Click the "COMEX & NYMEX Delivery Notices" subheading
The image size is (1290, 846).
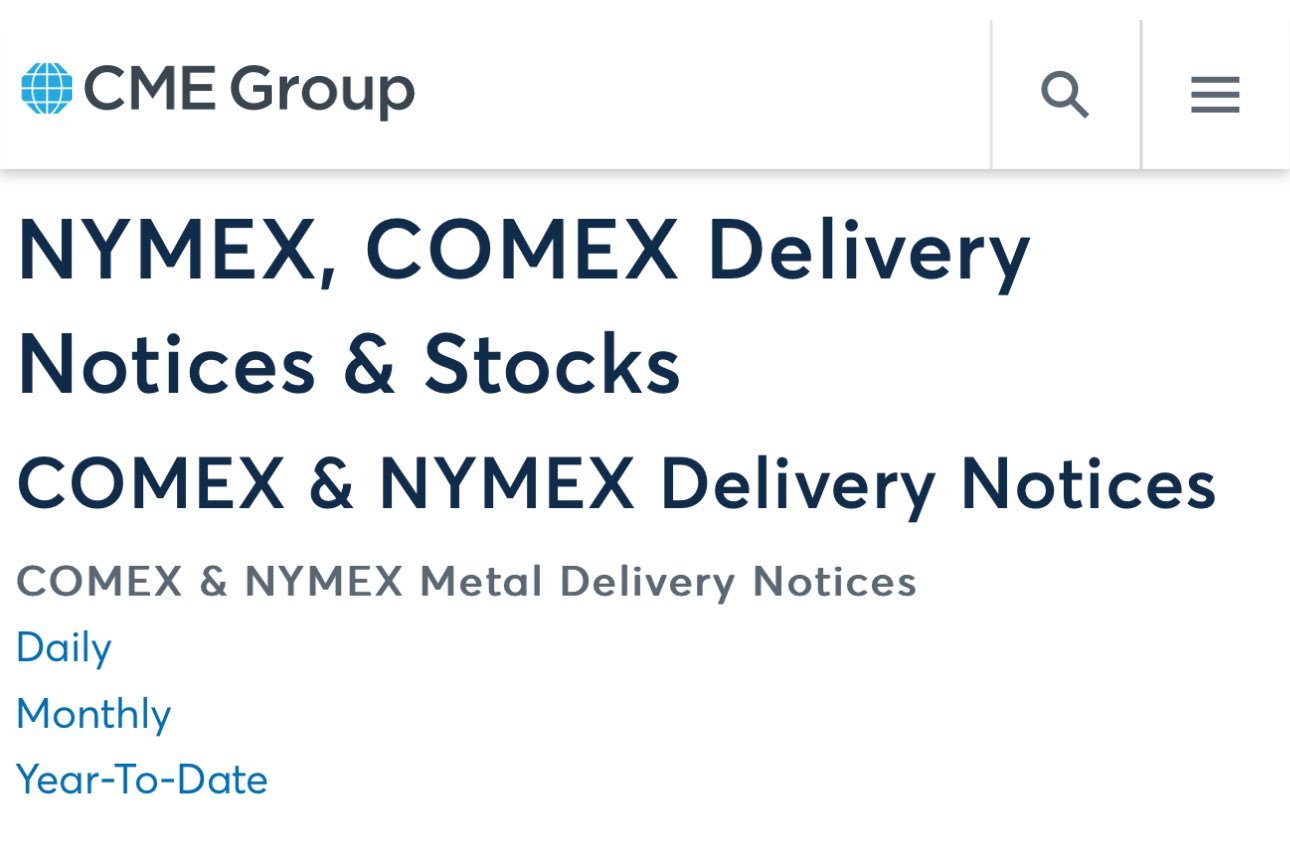click(616, 484)
